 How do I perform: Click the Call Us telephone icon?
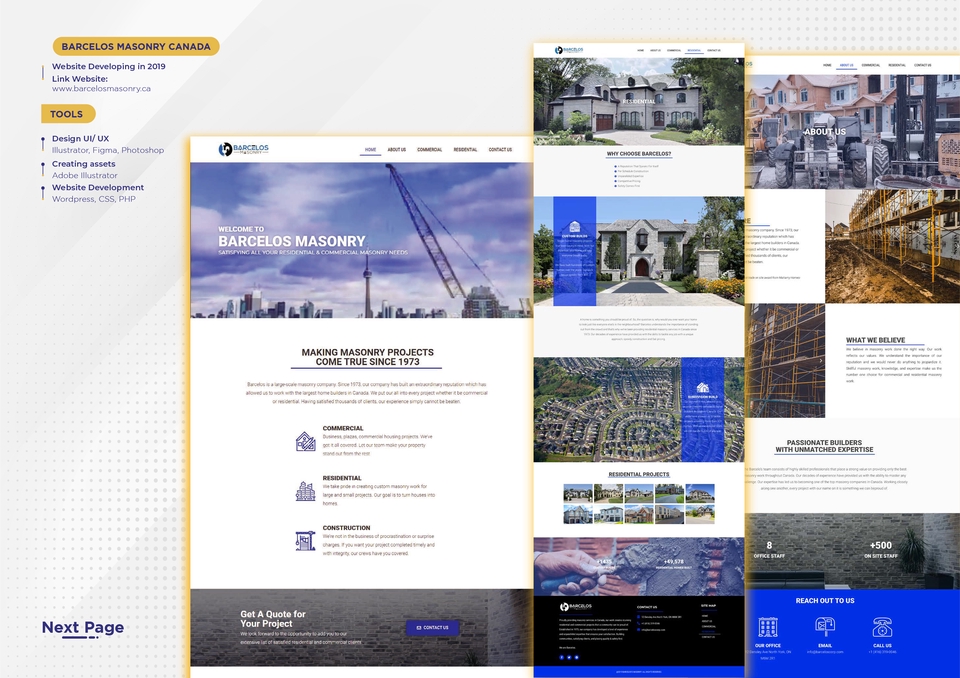point(882,627)
